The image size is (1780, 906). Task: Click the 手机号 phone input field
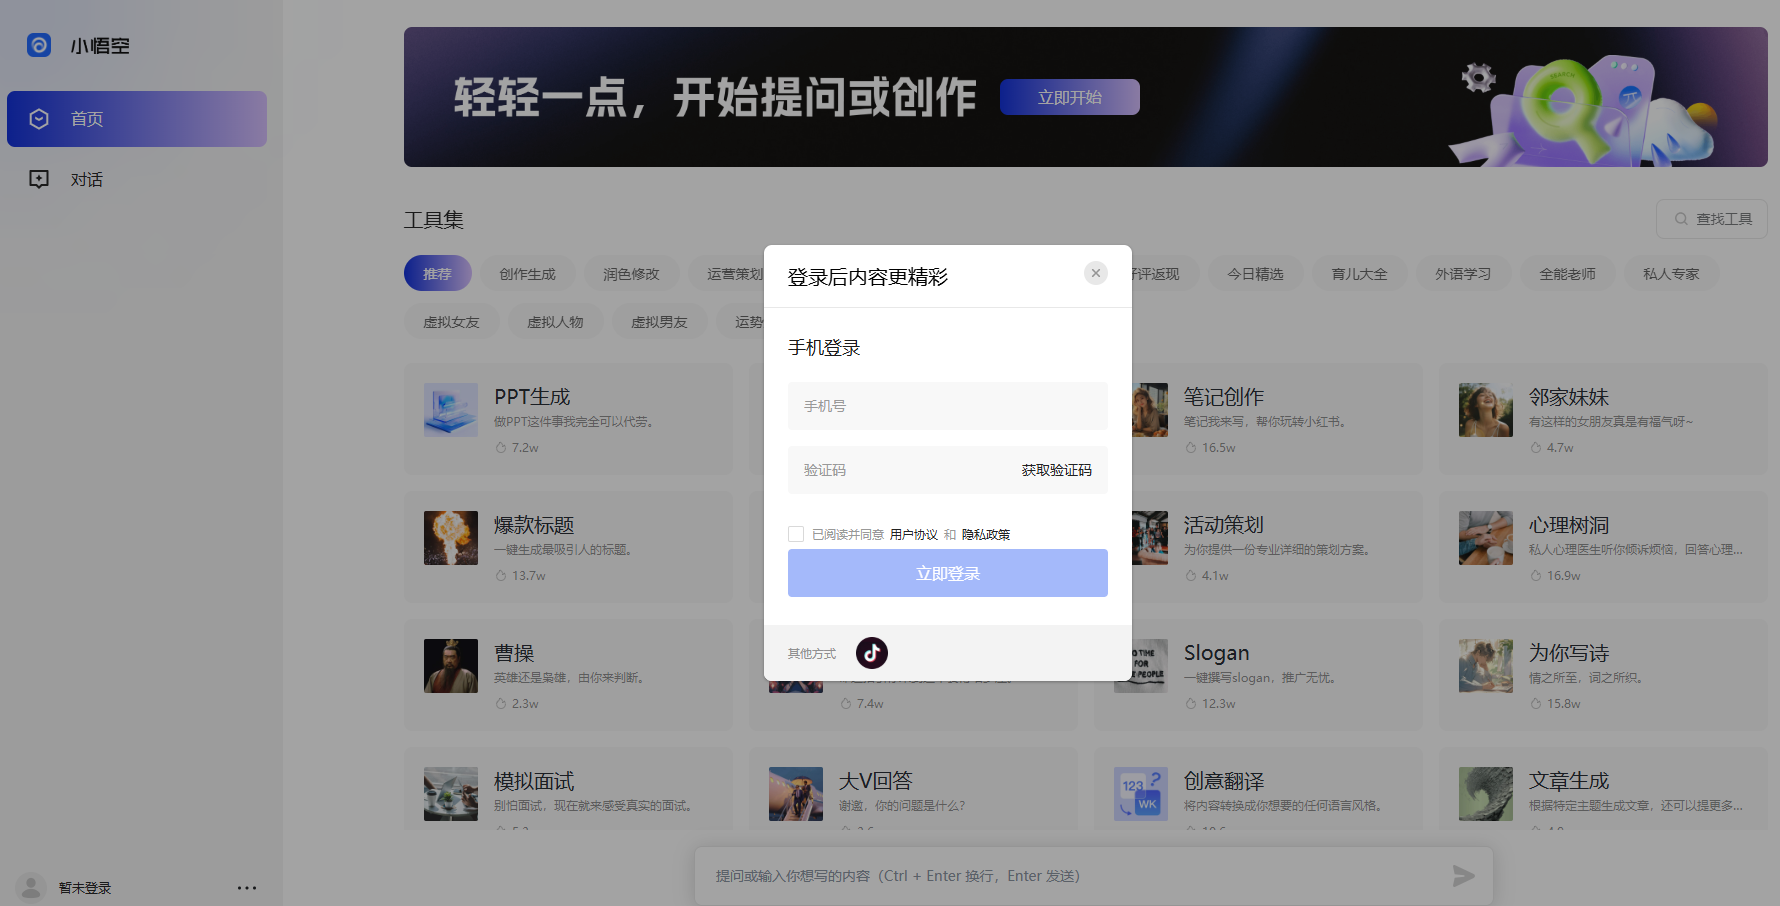pos(947,406)
